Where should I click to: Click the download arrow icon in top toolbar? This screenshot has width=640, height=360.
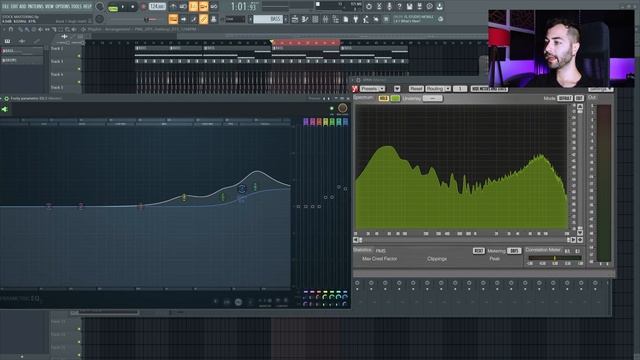(440, 6)
